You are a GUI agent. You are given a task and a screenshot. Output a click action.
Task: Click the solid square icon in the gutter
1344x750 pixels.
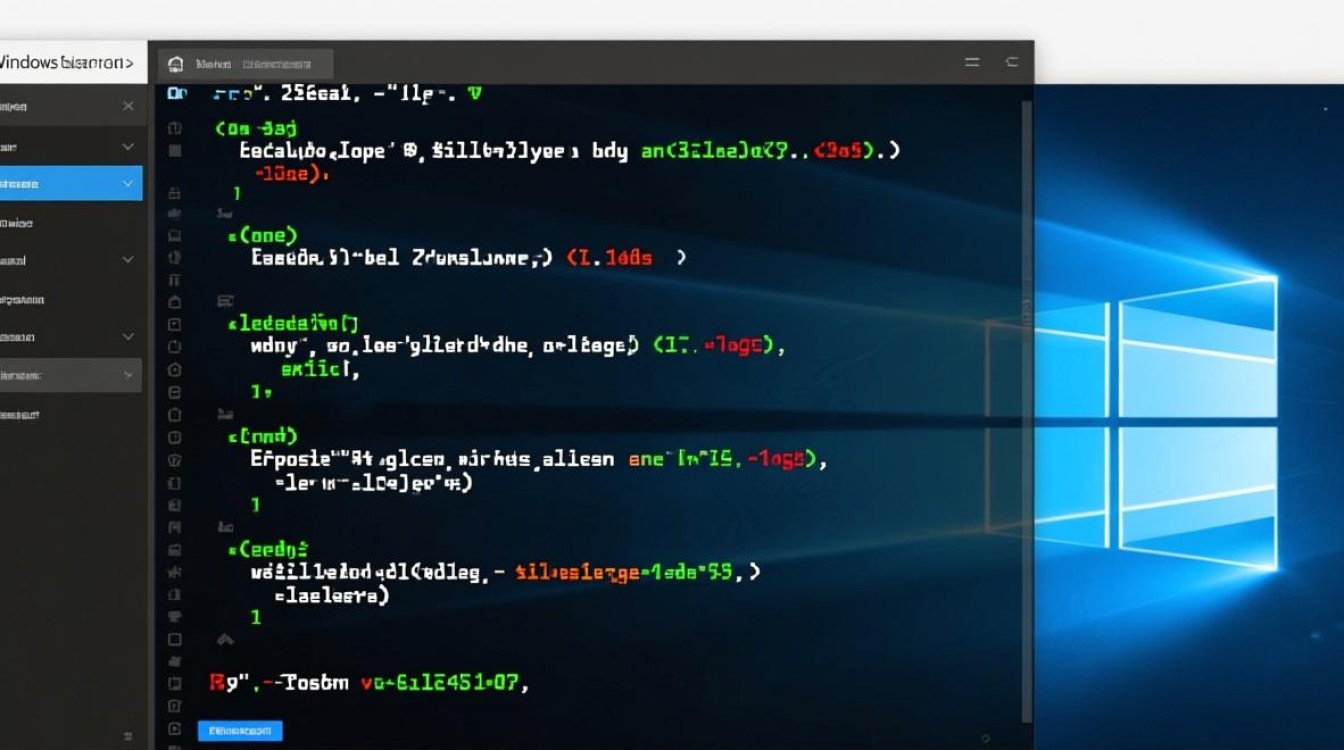tap(175, 151)
